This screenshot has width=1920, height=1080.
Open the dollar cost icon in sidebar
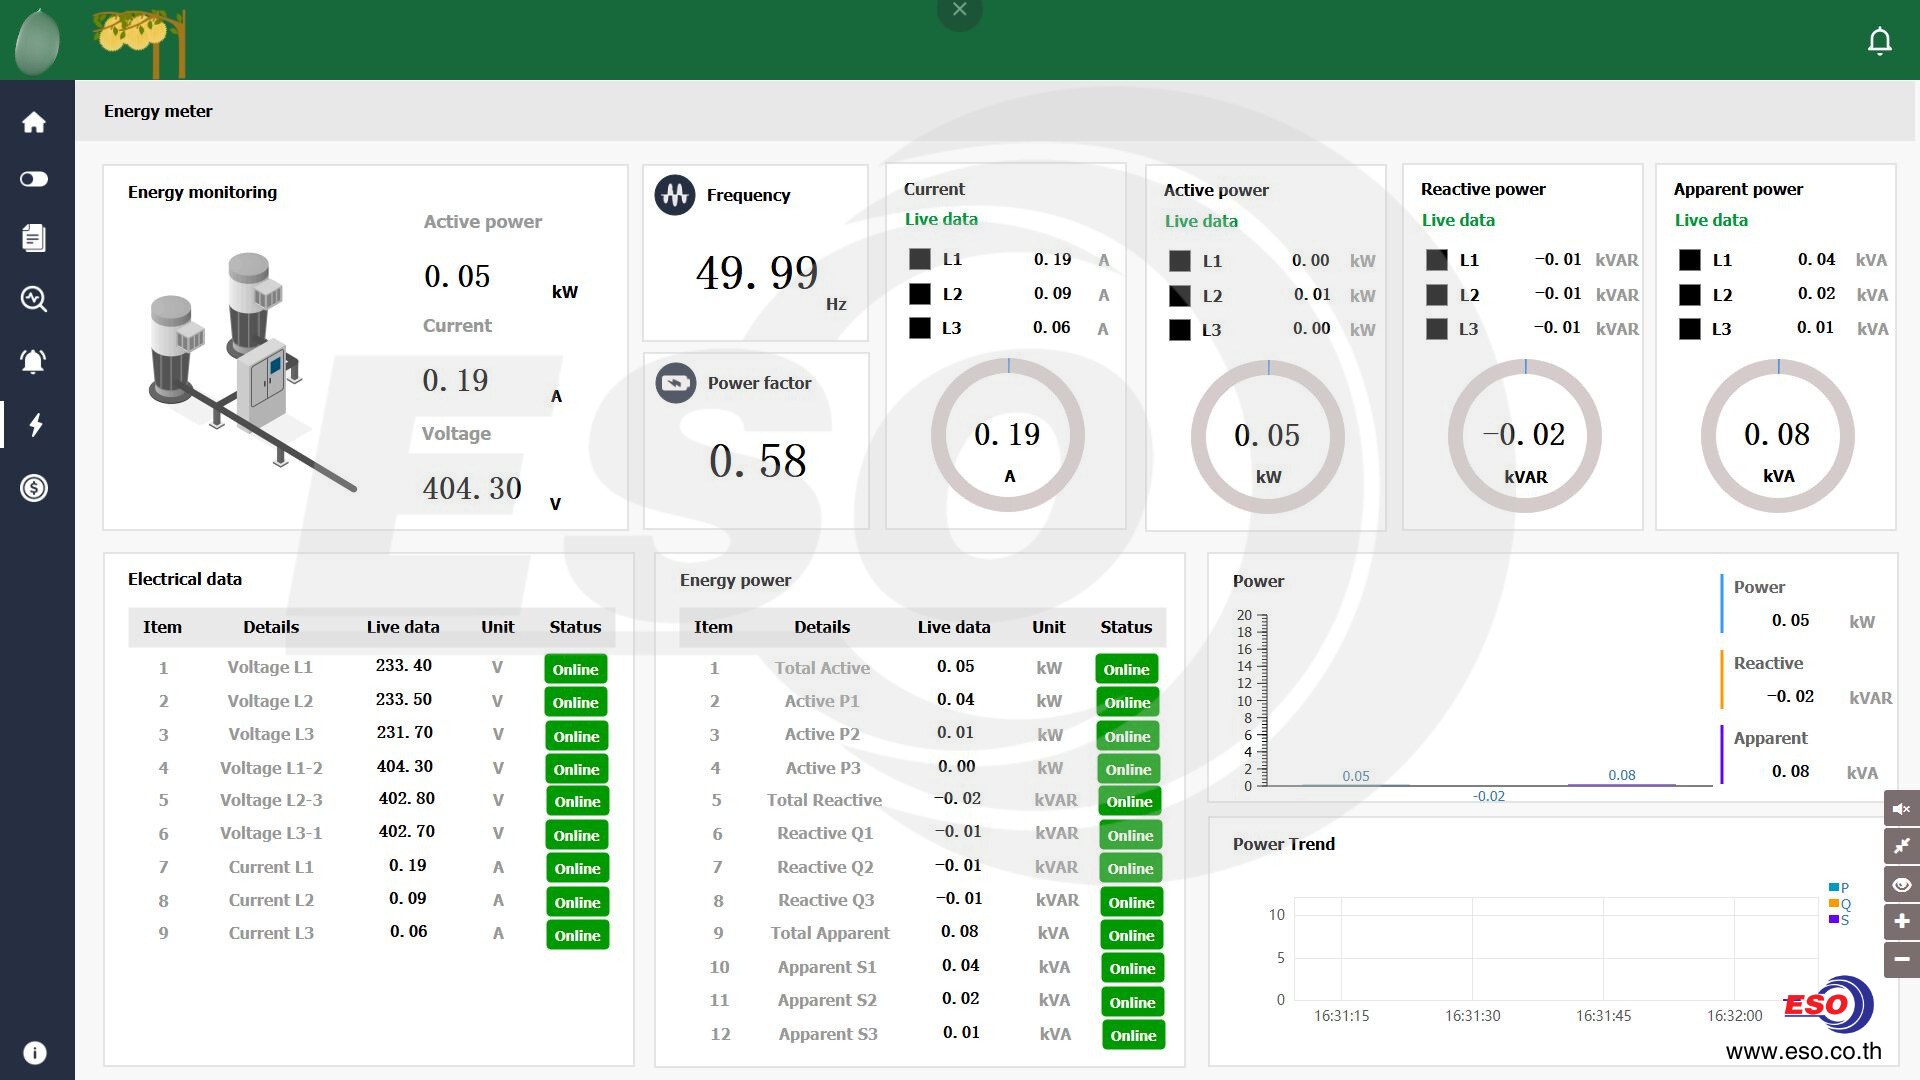pos(34,488)
